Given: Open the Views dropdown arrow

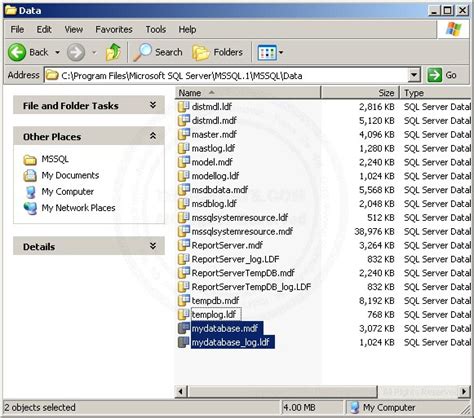Looking at the screenshot, I should 281,52.
